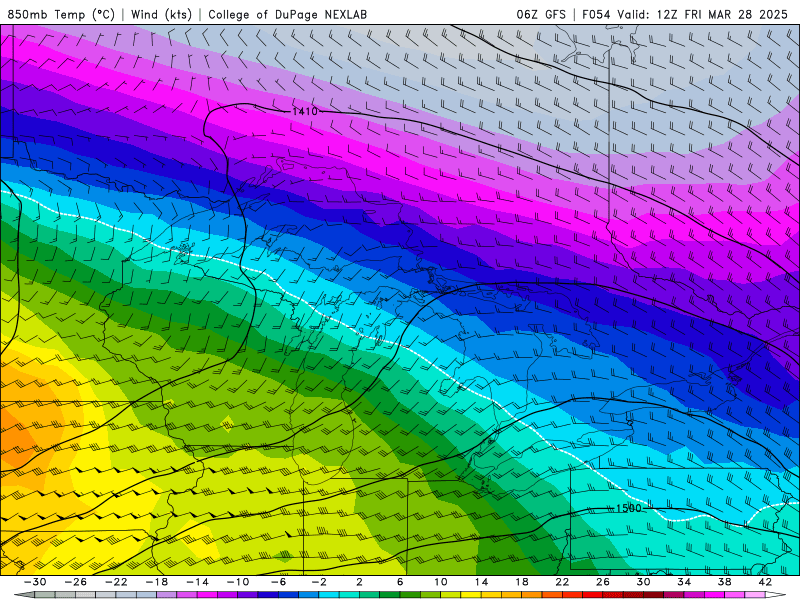Image resolution: width=800 pixels, height=600 pixels.
Task: Click the "12Z FRI MAR 28 2025" valid time
Action: point(722,14)
